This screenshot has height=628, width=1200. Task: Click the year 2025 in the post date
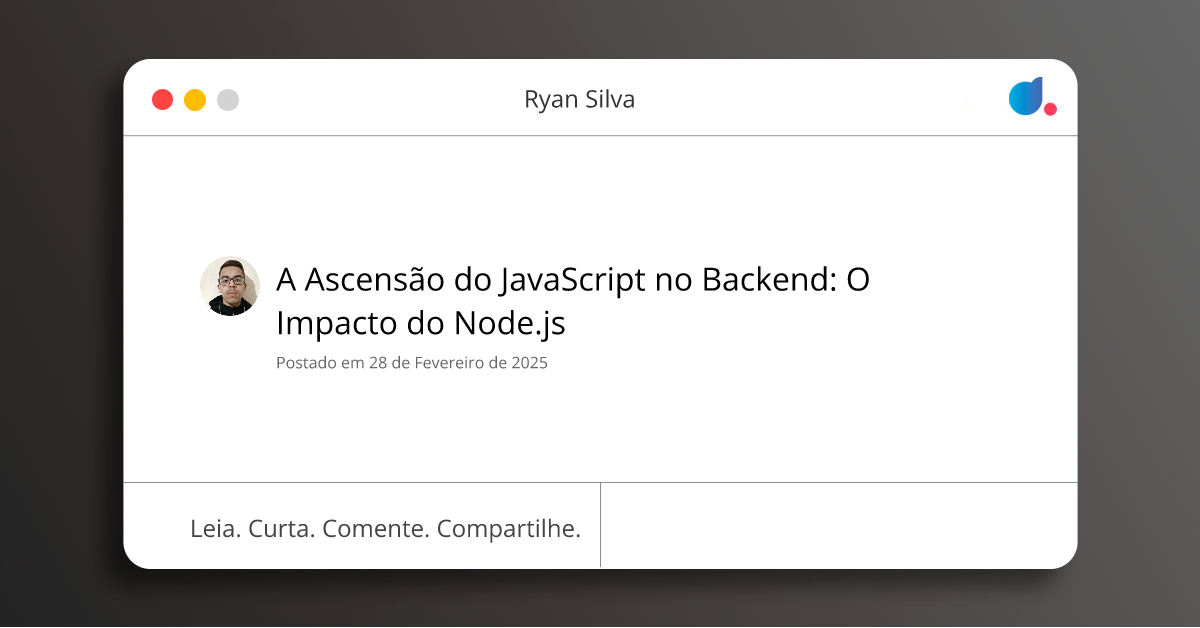point(530,363)
